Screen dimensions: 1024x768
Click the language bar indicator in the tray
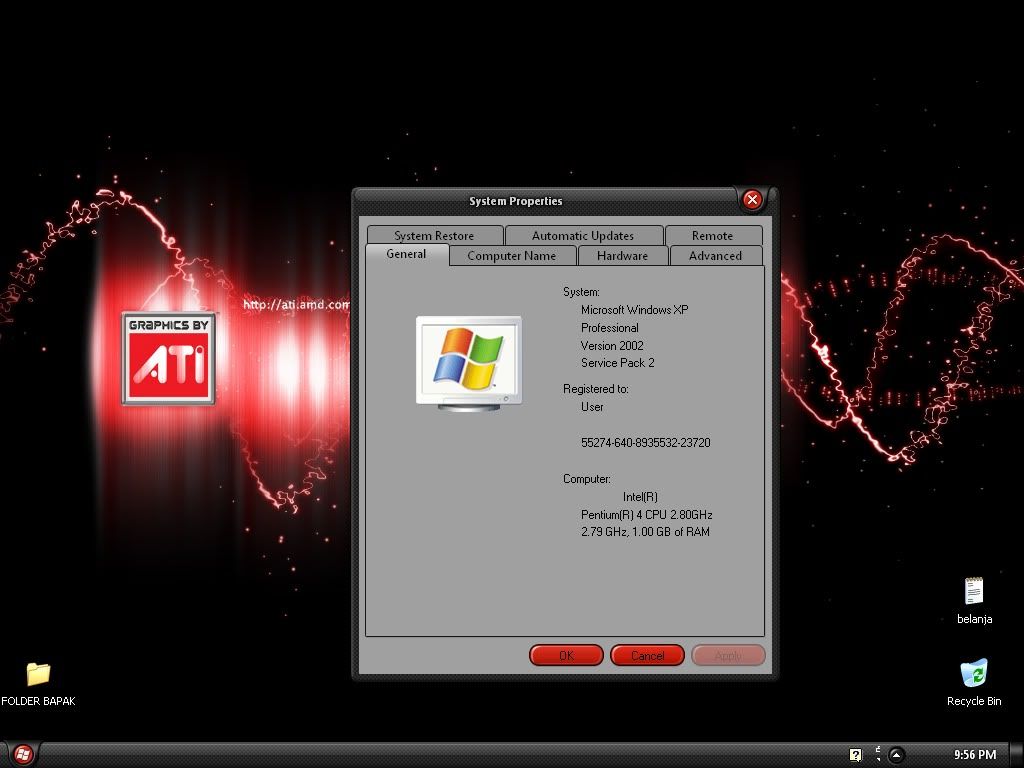click(x=878, y=754)
